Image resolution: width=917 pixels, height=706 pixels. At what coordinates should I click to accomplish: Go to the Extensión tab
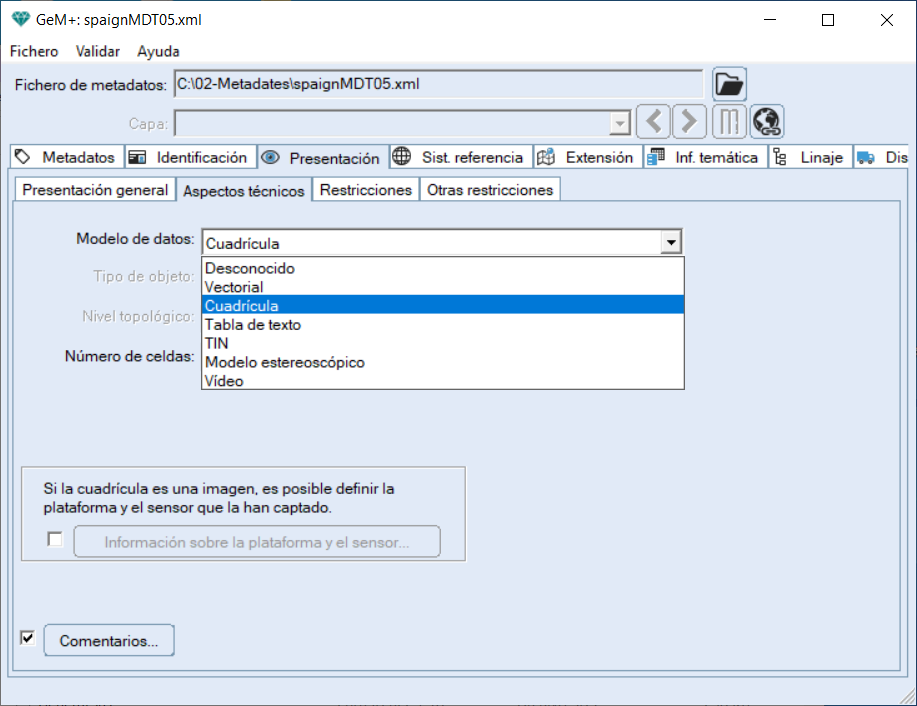point(587,157)
